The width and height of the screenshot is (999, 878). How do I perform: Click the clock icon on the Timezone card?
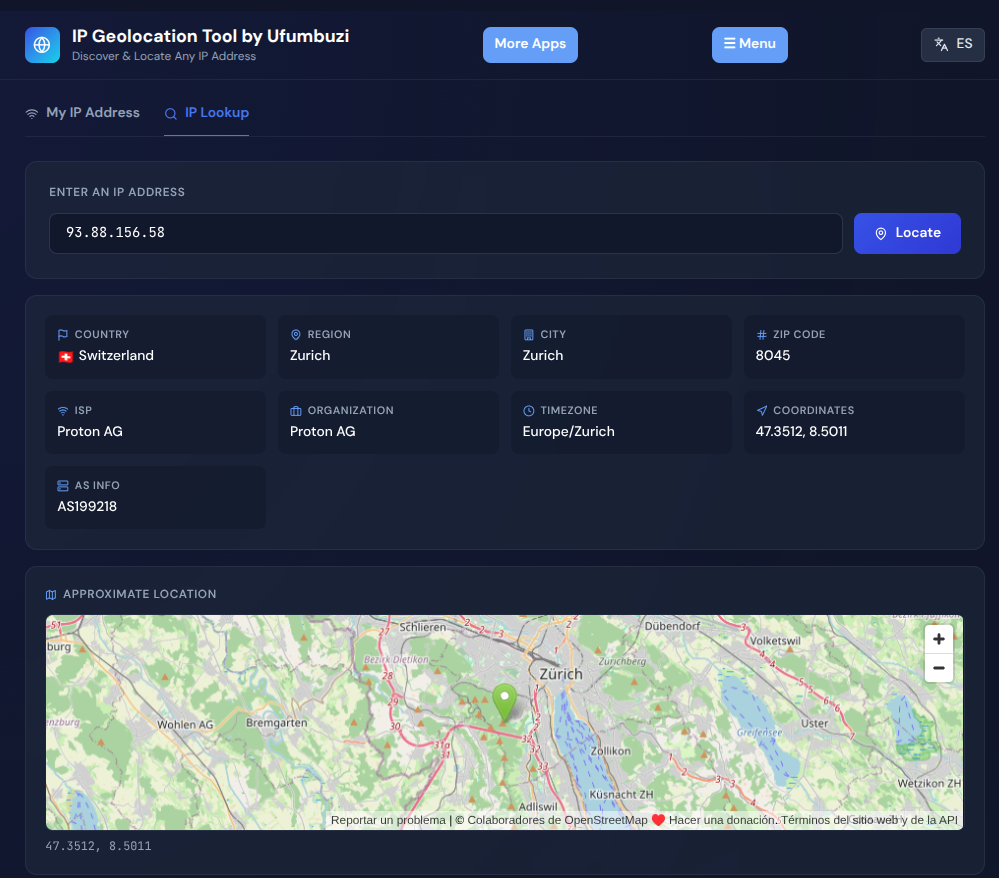(527, 410)
